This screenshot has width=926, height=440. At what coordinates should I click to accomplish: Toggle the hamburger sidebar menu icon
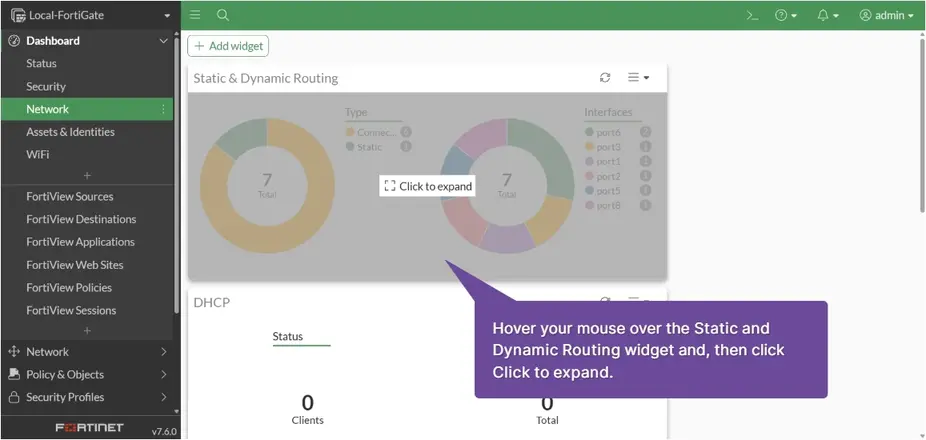(x=195, y=15)
